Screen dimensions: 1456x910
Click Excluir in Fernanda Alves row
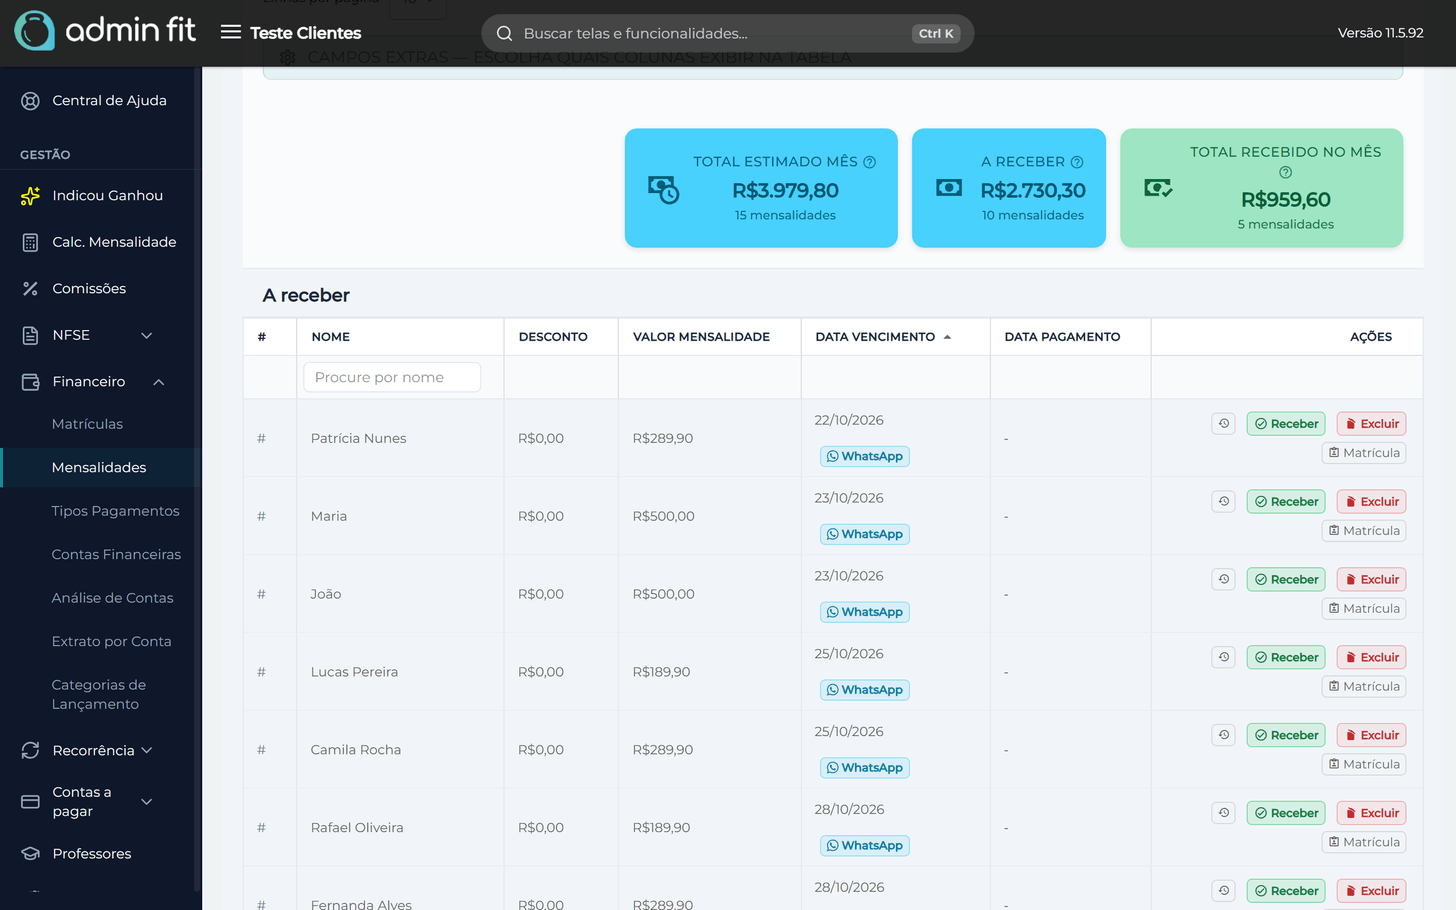point(1372,891)
